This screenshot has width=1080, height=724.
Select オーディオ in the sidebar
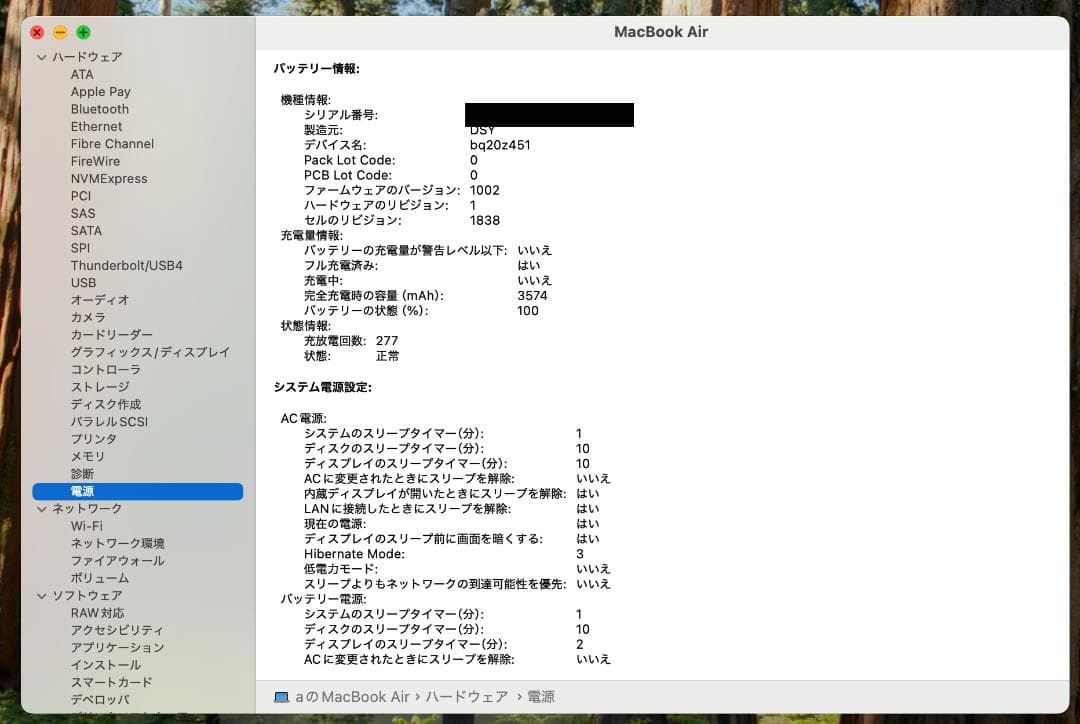[100, 300]
